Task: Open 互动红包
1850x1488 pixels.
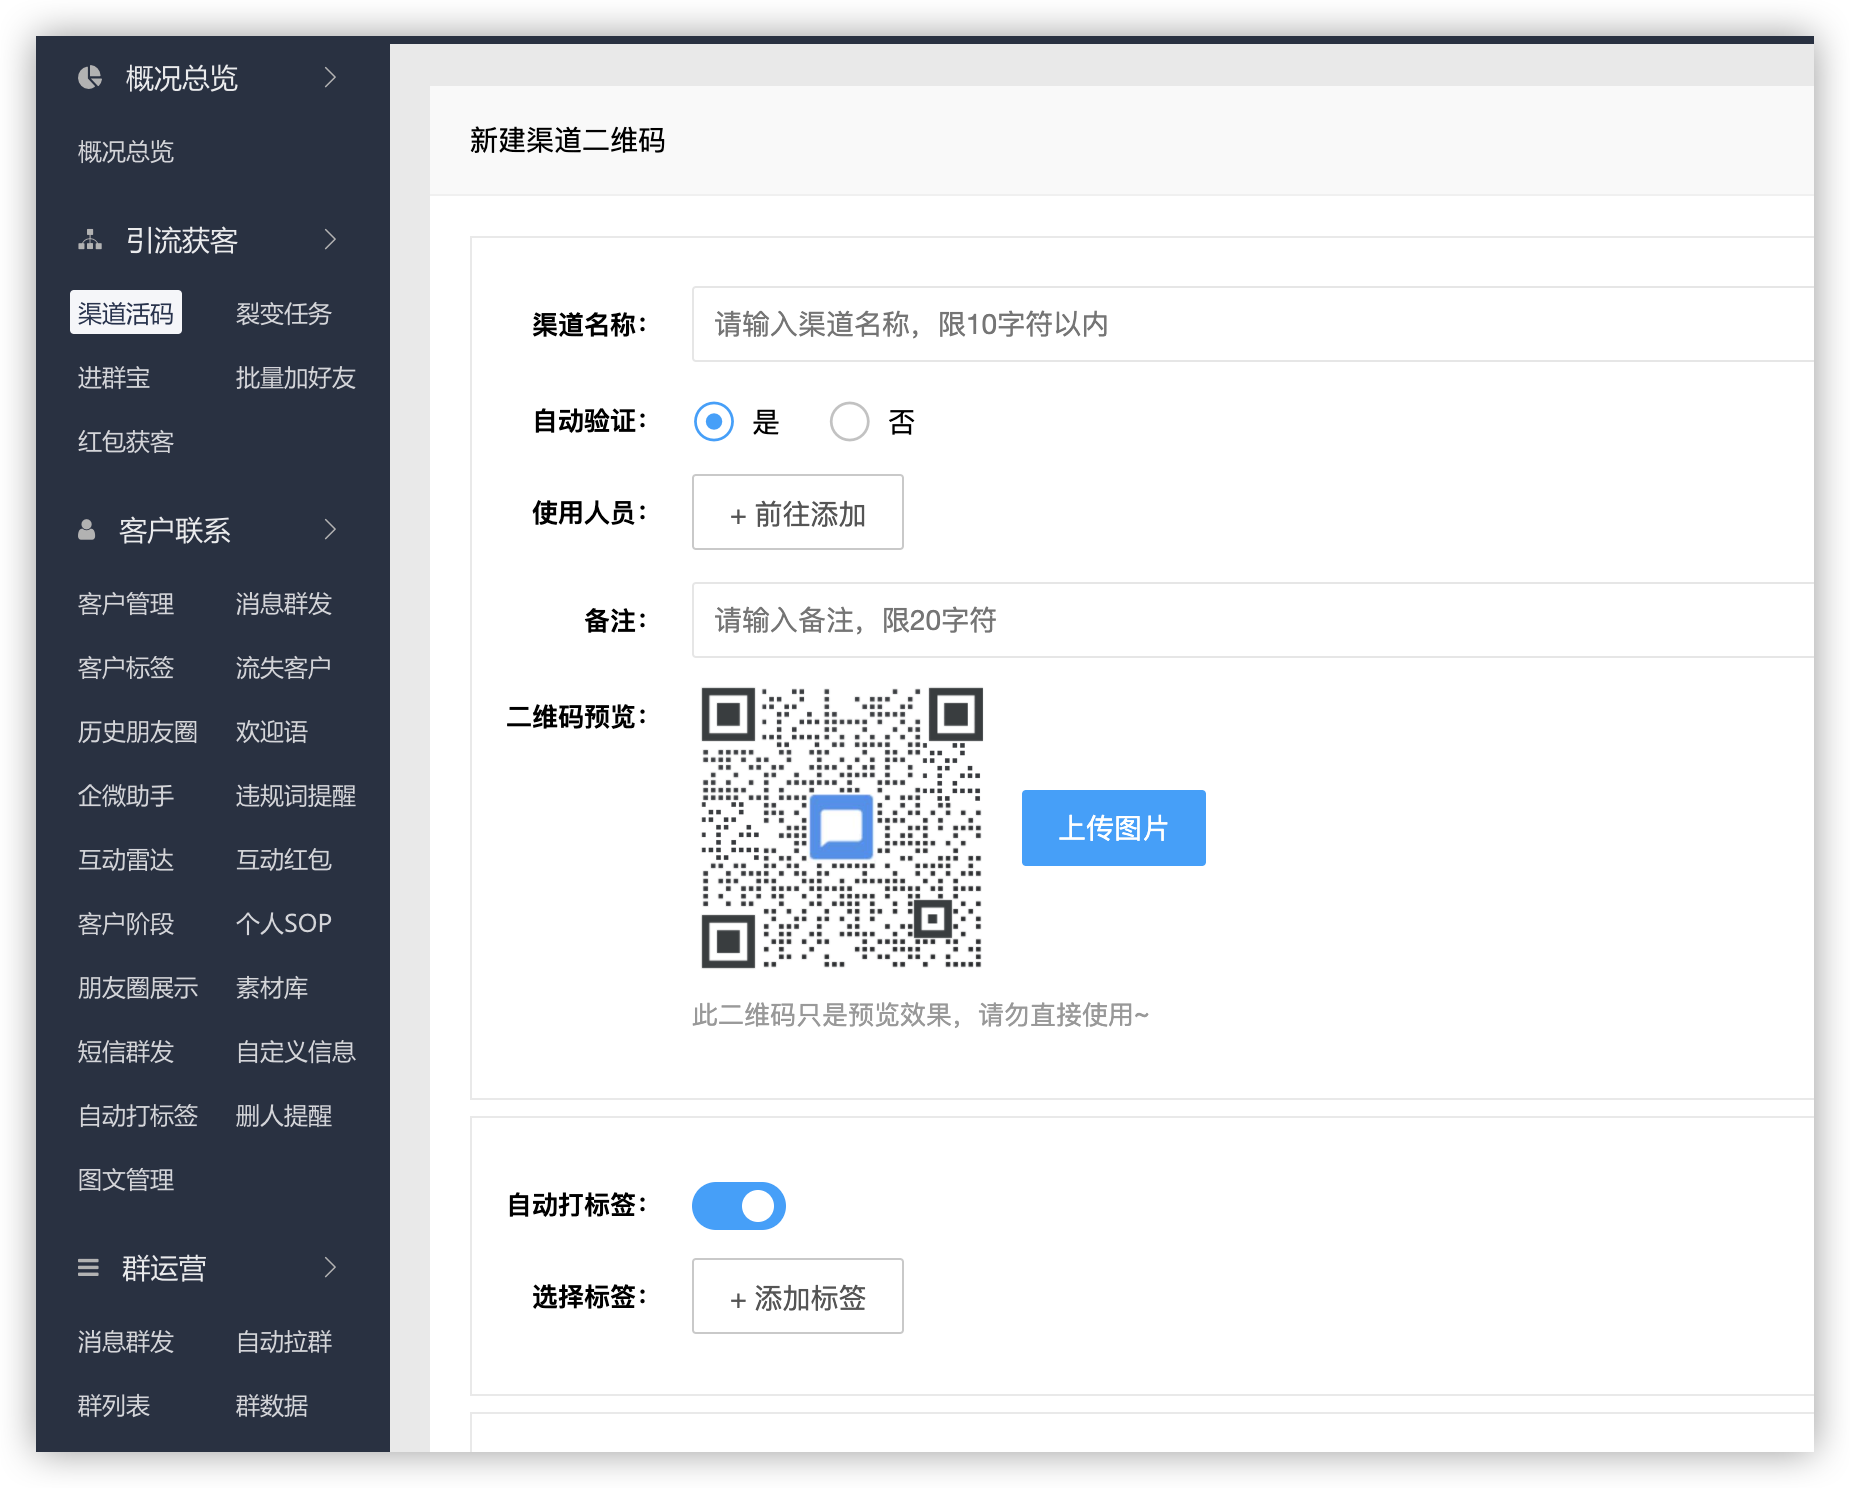Action: pyautogui.click(x=284, y=860)
